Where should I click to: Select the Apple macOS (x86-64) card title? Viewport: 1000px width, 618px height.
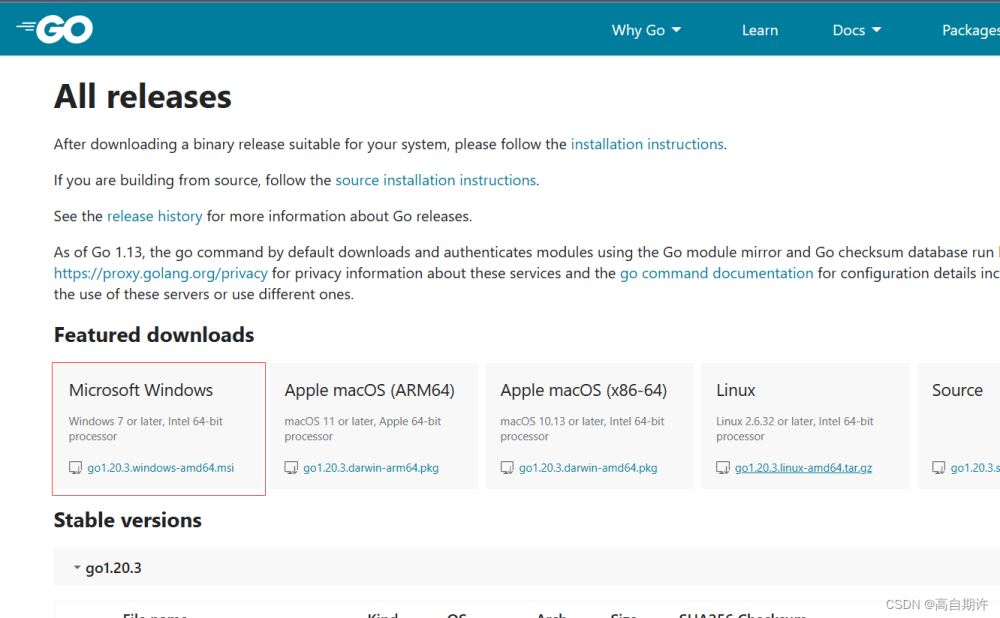pos(584,390)
